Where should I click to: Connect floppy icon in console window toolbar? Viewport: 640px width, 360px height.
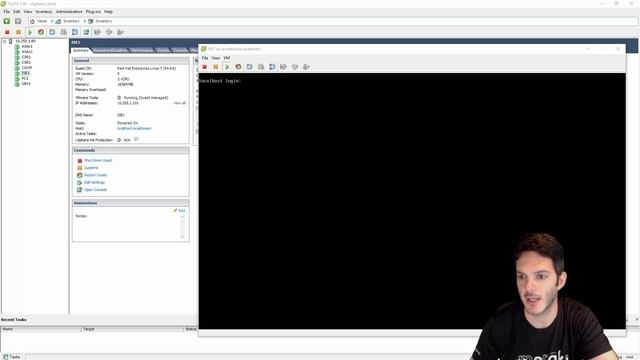click(x=283, y=67)
